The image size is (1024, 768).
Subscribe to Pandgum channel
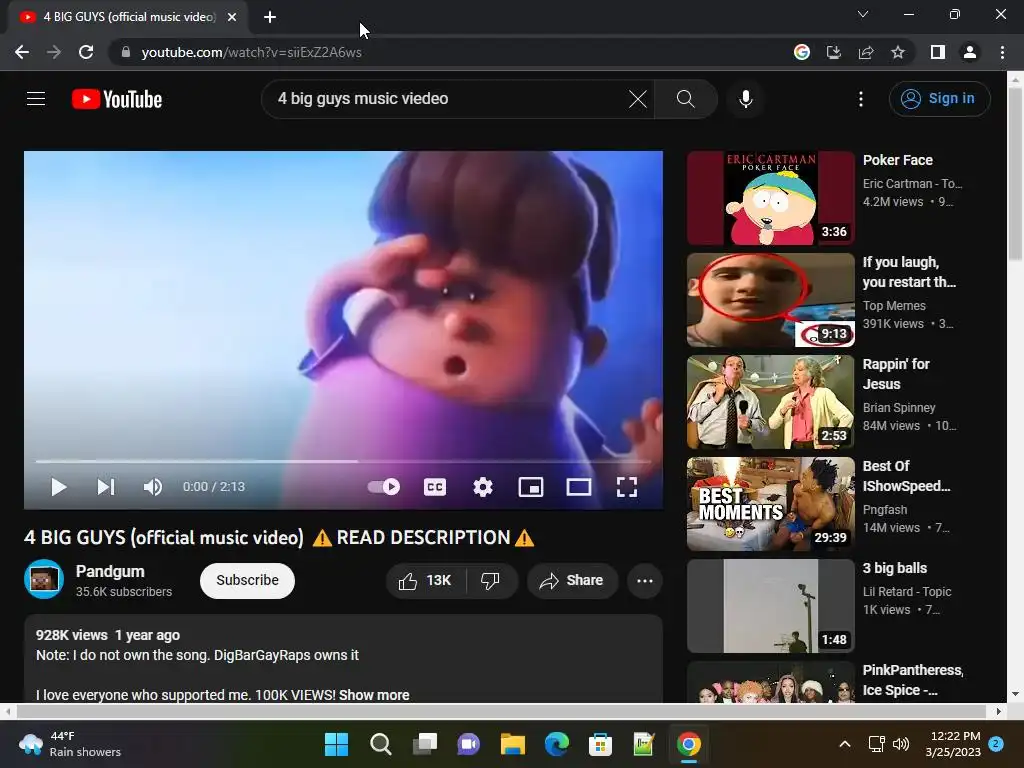[247, 581]
